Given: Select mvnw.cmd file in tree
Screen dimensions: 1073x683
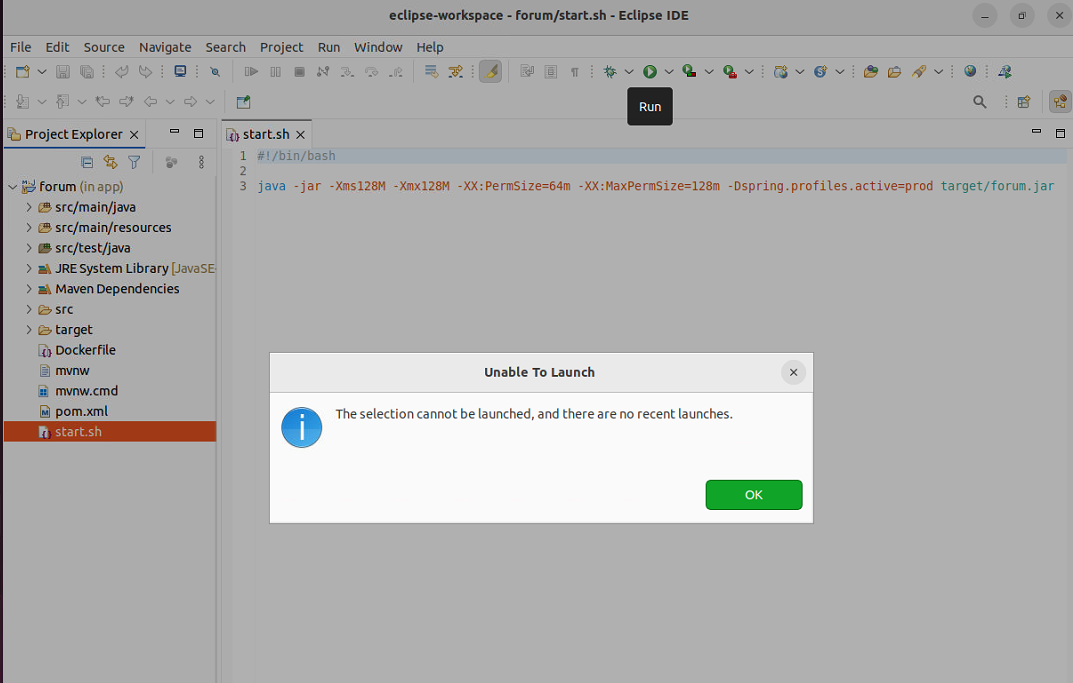Looking at the screenshot, I should pos(86,391).
